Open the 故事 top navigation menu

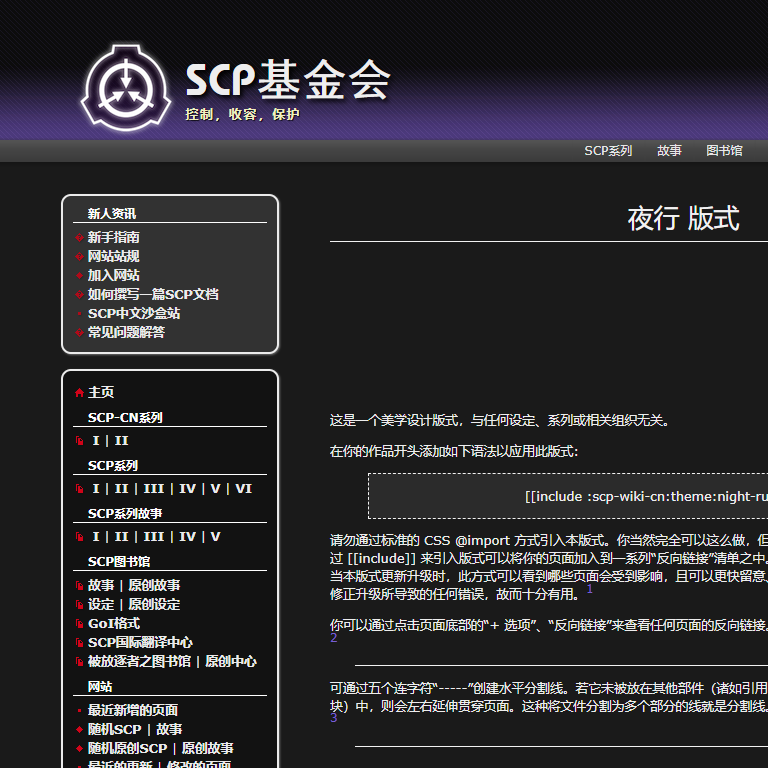669,151
